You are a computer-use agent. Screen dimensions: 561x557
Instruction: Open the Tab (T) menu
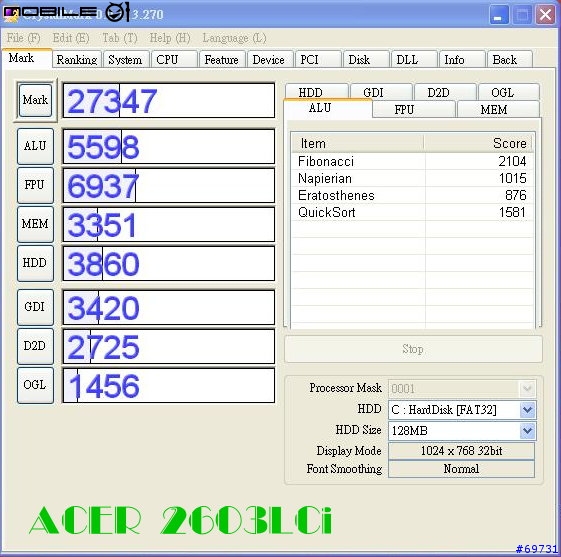tap(120, 38)
